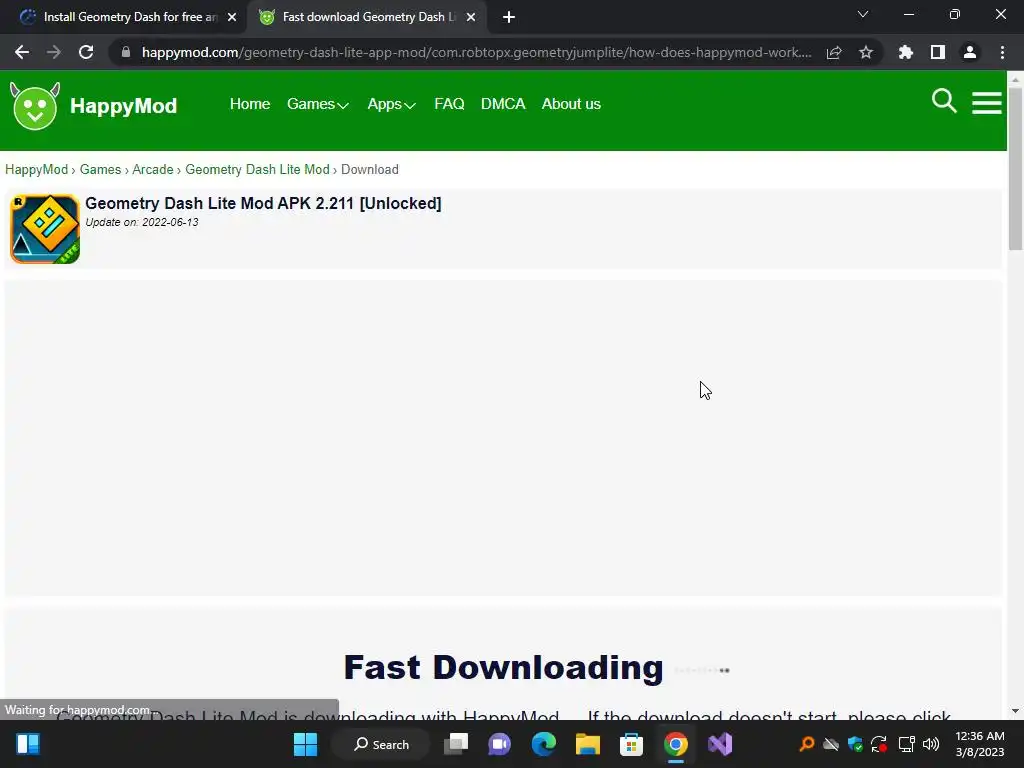Screen dimensions: 1024x768
Task: Open the site search magnifier icon
Action: (944, 101)
